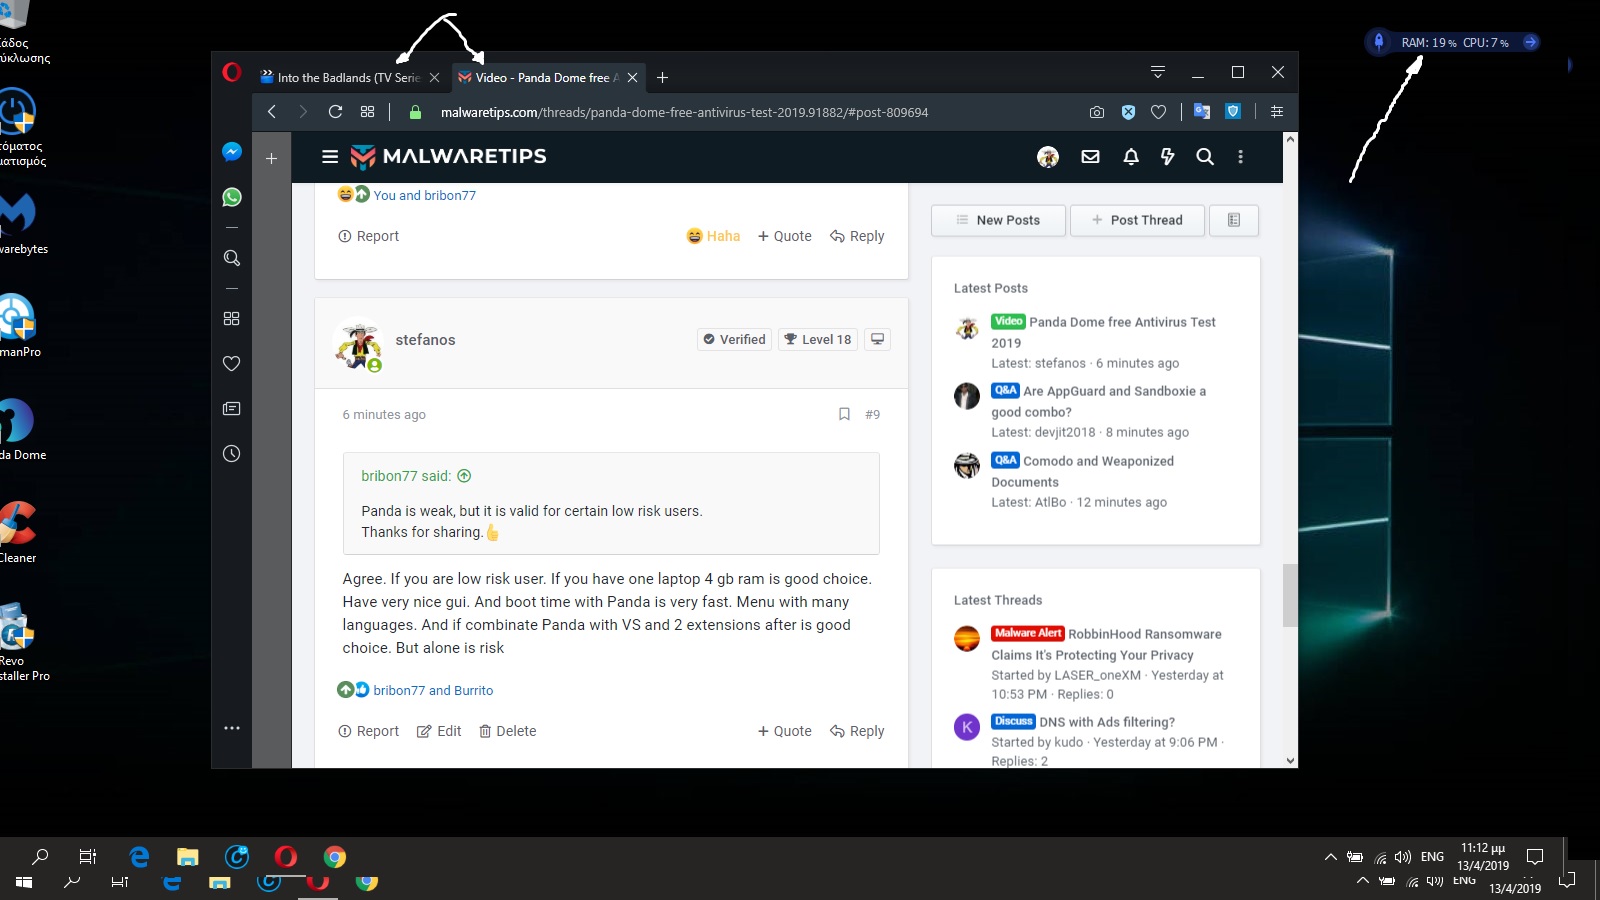Add page to bookmarks with address bar heart
1600x900 pixels.
click(x=1159, y=112)
